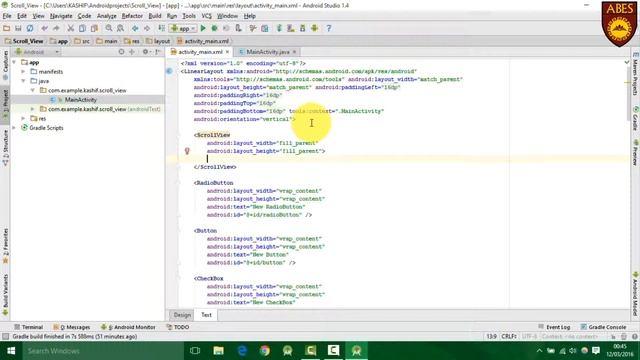Click the Attach debugger to process icon

pyautogui.click(x=238, y=28)
